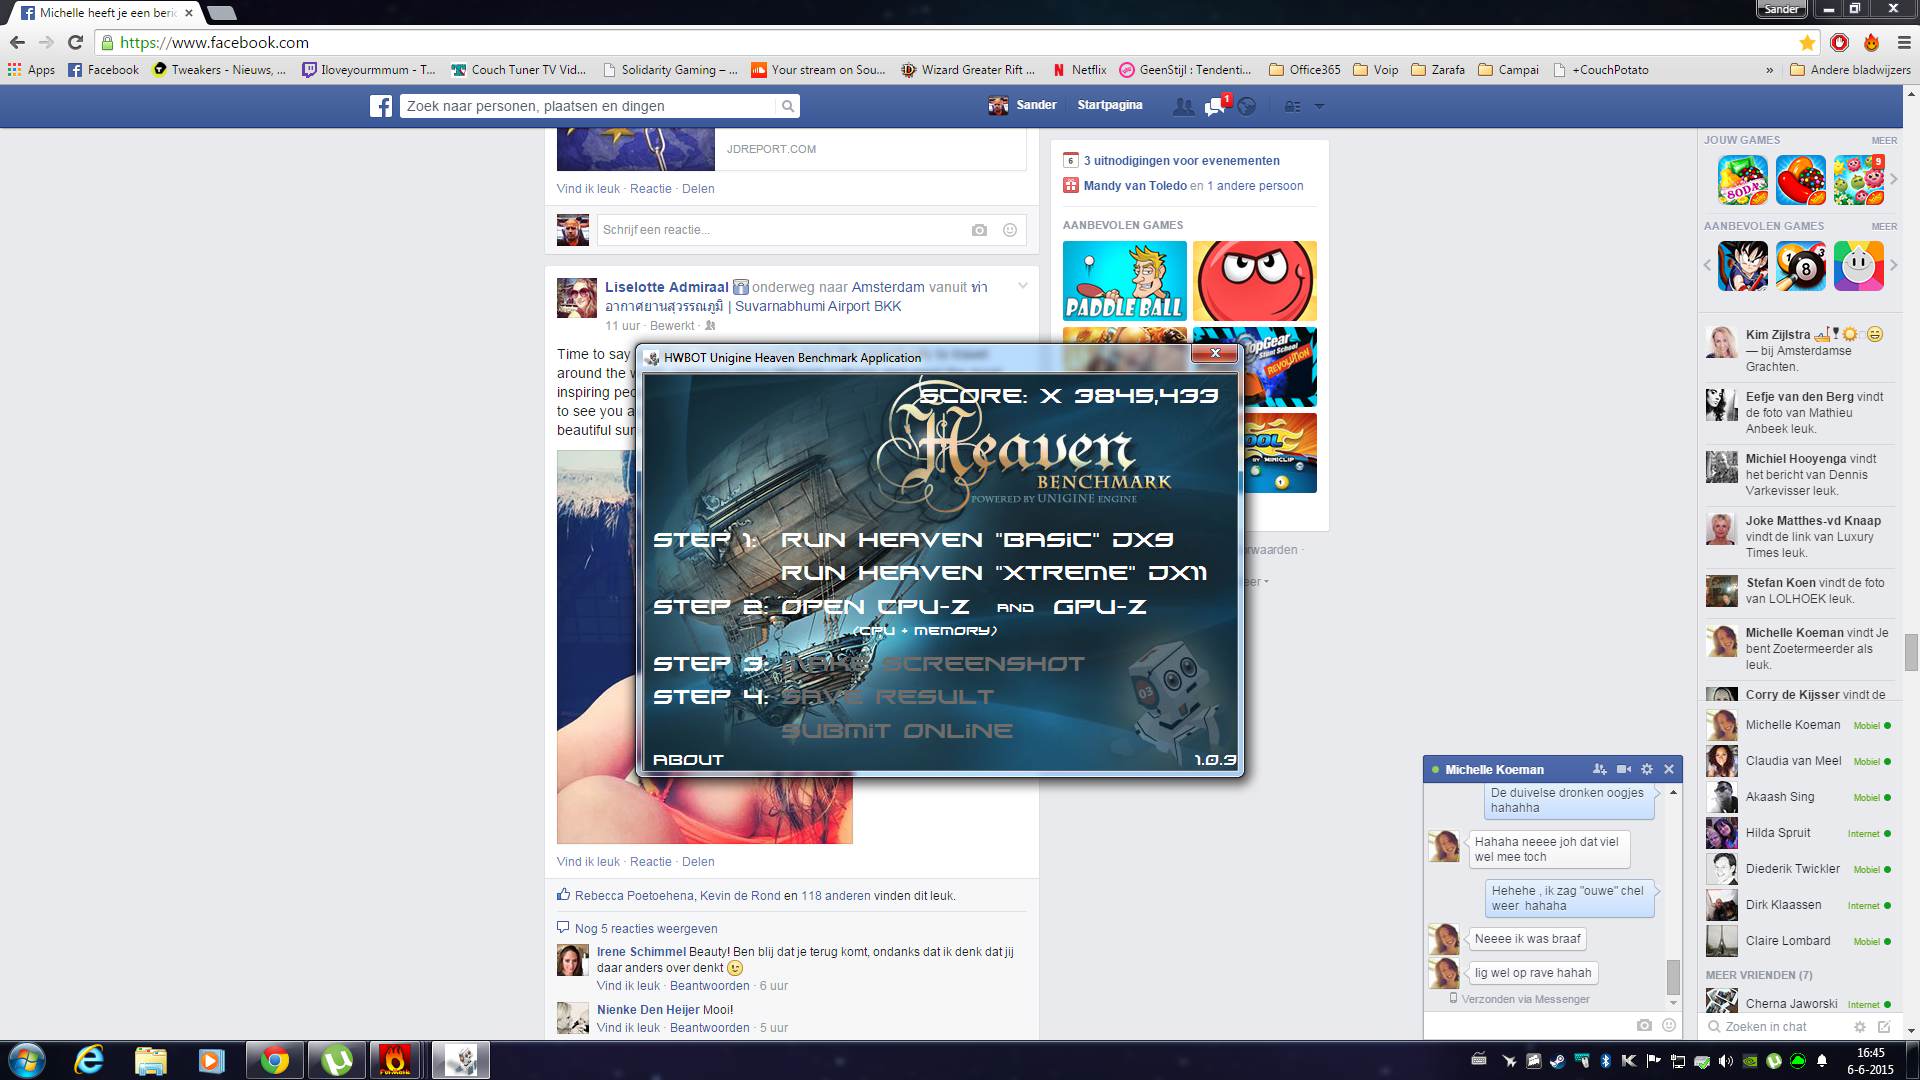Open the Netflix bookmark
Viewport: 1920px width, 1080px height.
[x=1079, y=70]
